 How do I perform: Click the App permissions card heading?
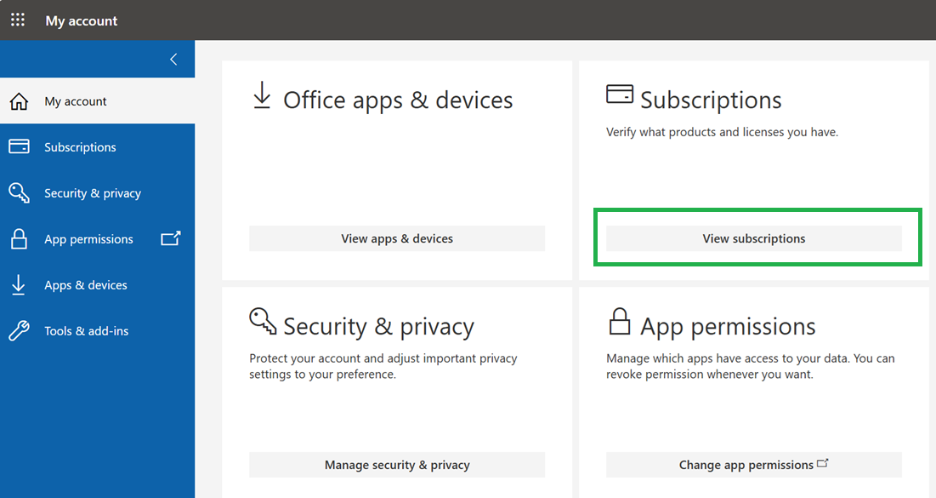click(728, 327)
